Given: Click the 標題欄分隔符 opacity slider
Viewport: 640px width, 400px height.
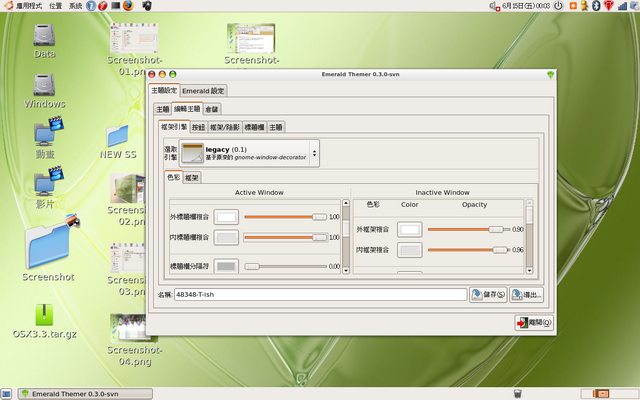Looking at the screenshot, I should (x=286, y=267).
